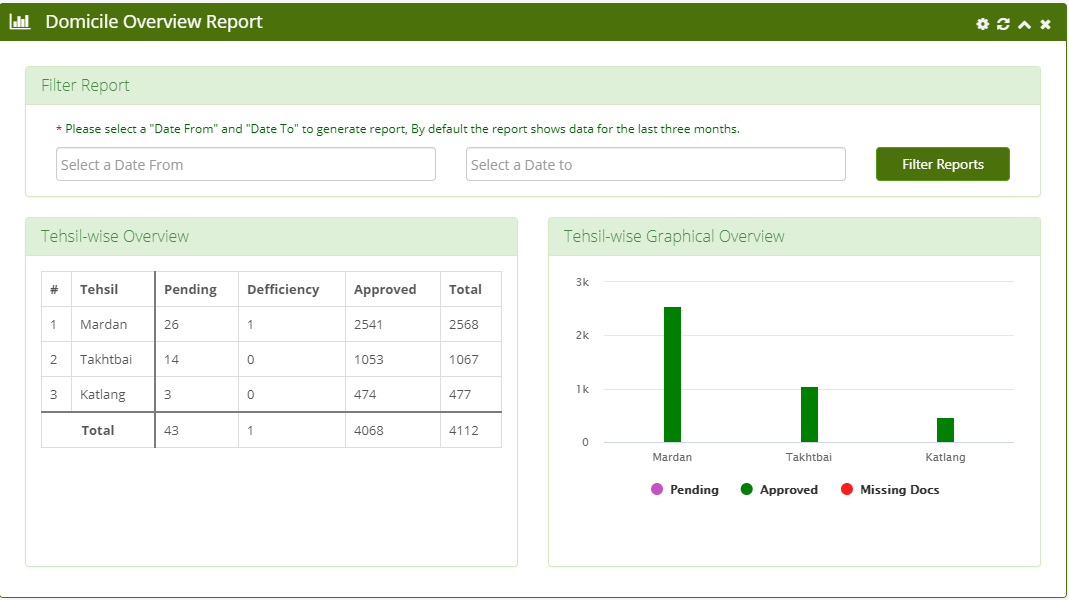Click the bar chart icon in header
Image resolution: width=1069 pixels, height=600 pixels.
point(20,22)
